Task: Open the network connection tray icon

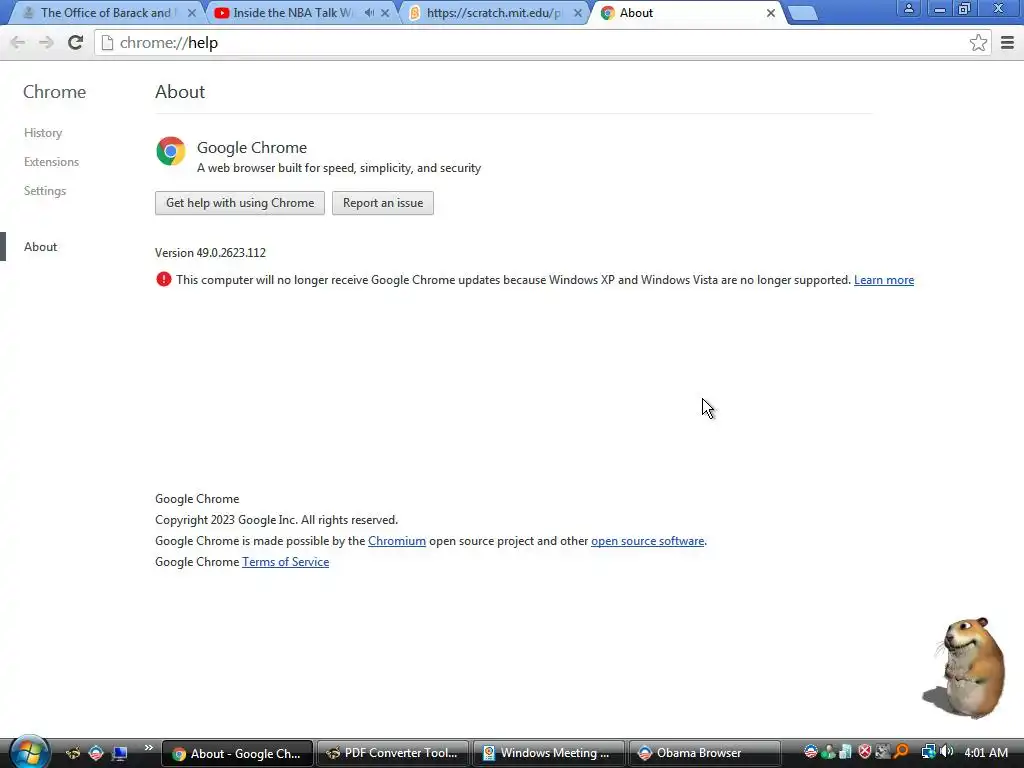Action: coord(928,752)
